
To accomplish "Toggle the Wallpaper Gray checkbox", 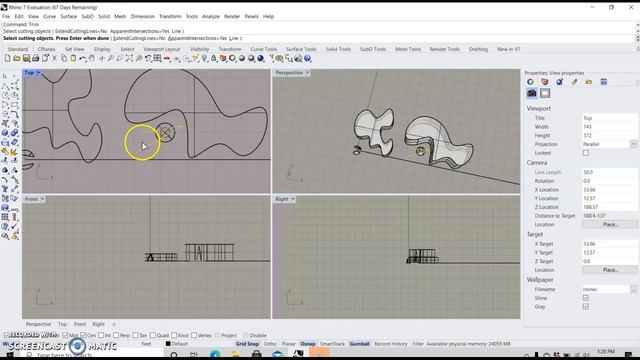I will (586, 307).
